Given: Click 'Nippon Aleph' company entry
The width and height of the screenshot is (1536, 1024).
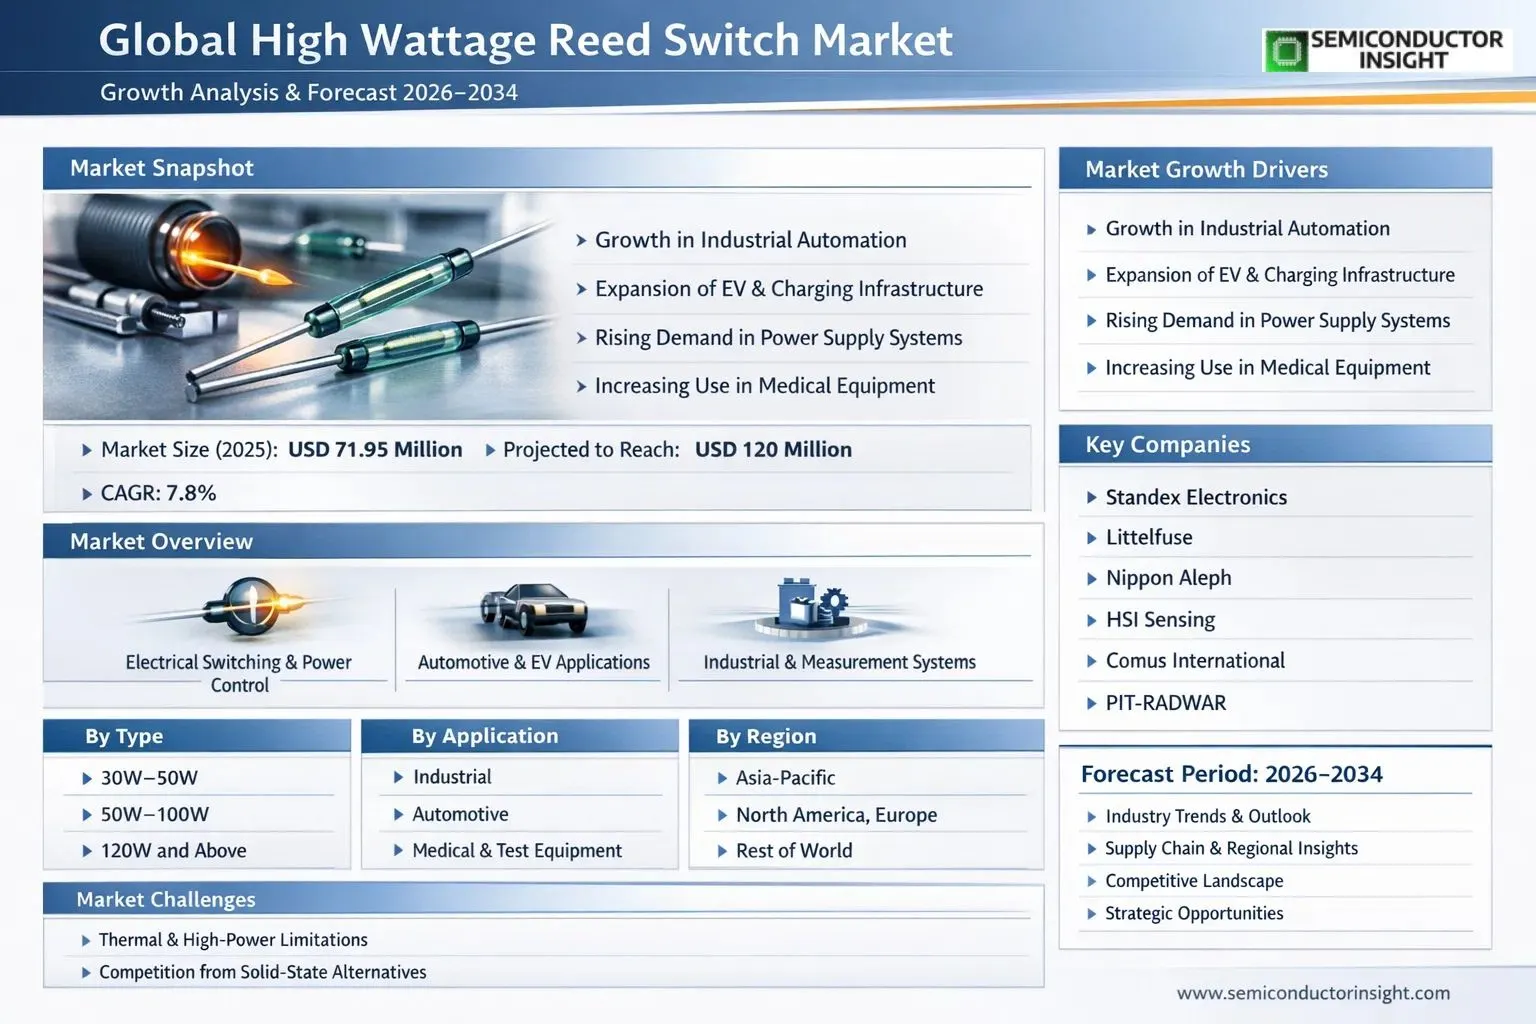Looking at the screenshot, I should [1168, 578].
